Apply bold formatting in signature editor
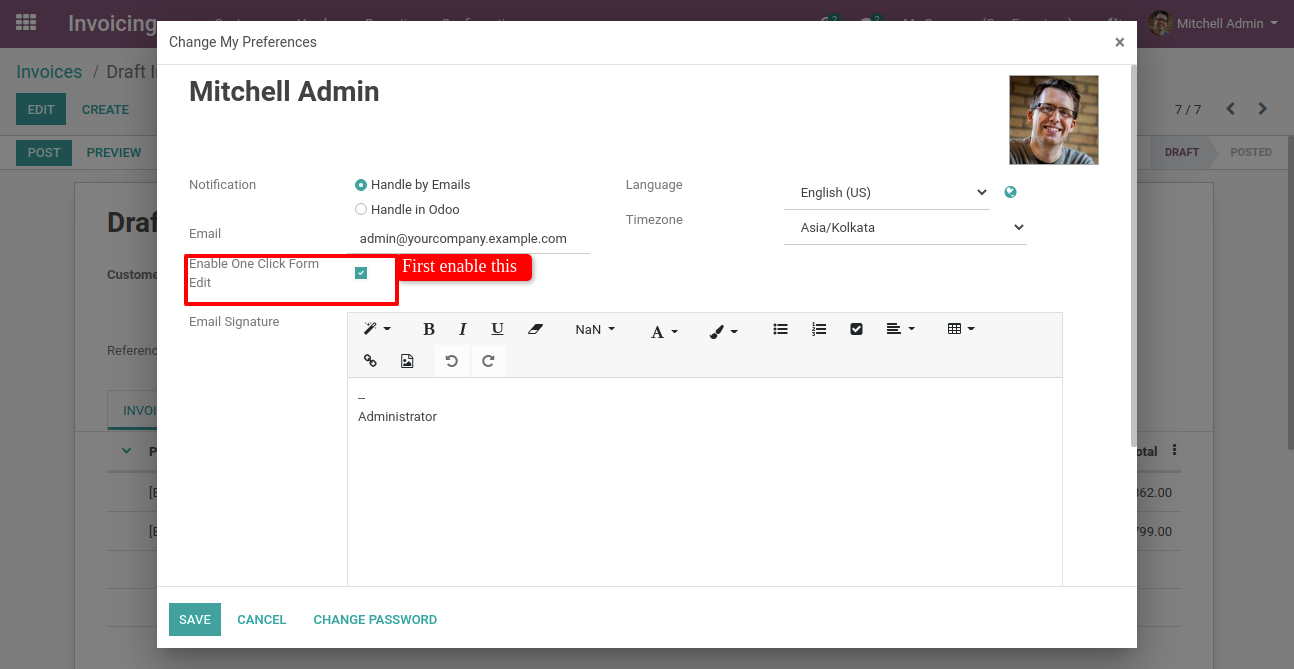This screenshot has width=1294, height=669. 429,329
